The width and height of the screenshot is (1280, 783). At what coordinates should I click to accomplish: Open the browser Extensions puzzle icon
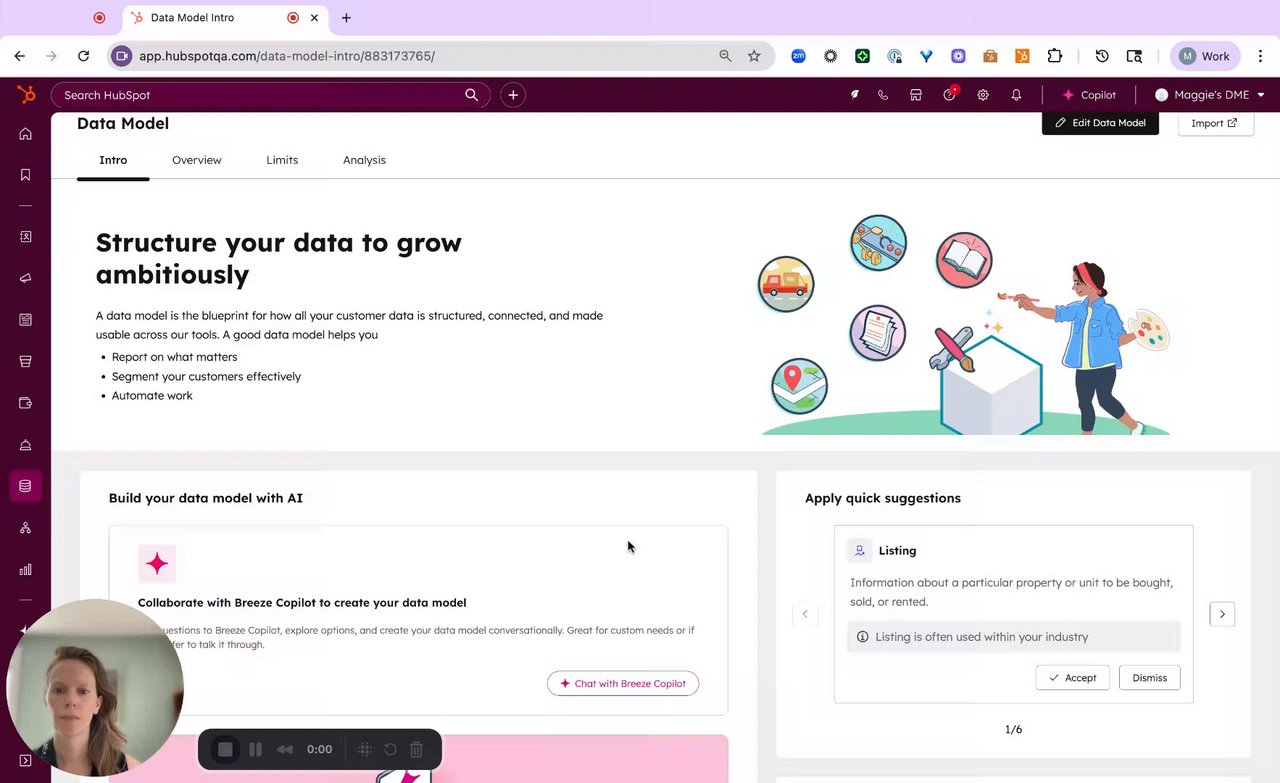pyautogui.click(x=1054, y=56)
